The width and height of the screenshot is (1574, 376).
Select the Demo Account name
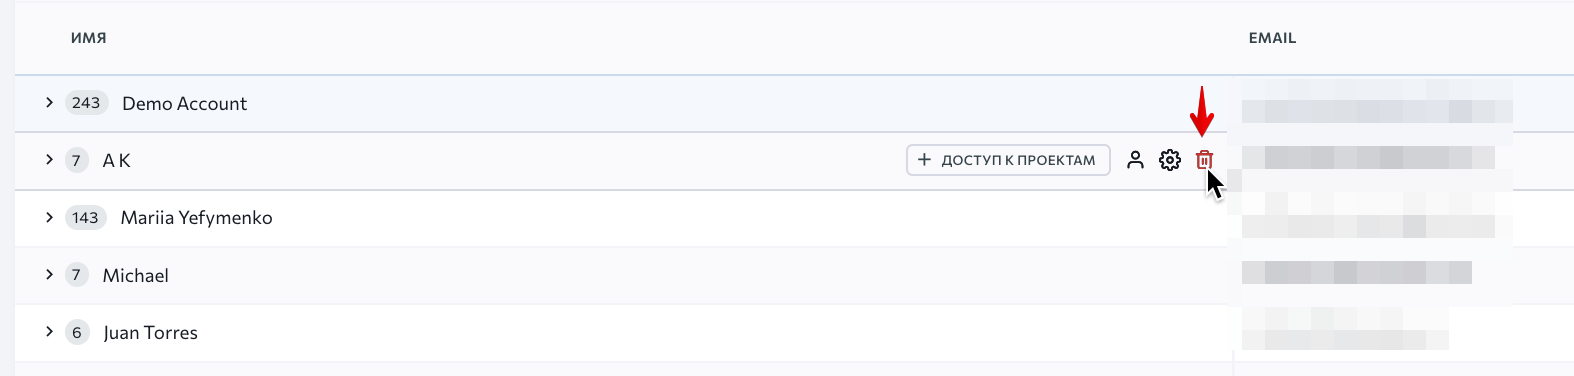pyautogui.click(x=184, y=103)
